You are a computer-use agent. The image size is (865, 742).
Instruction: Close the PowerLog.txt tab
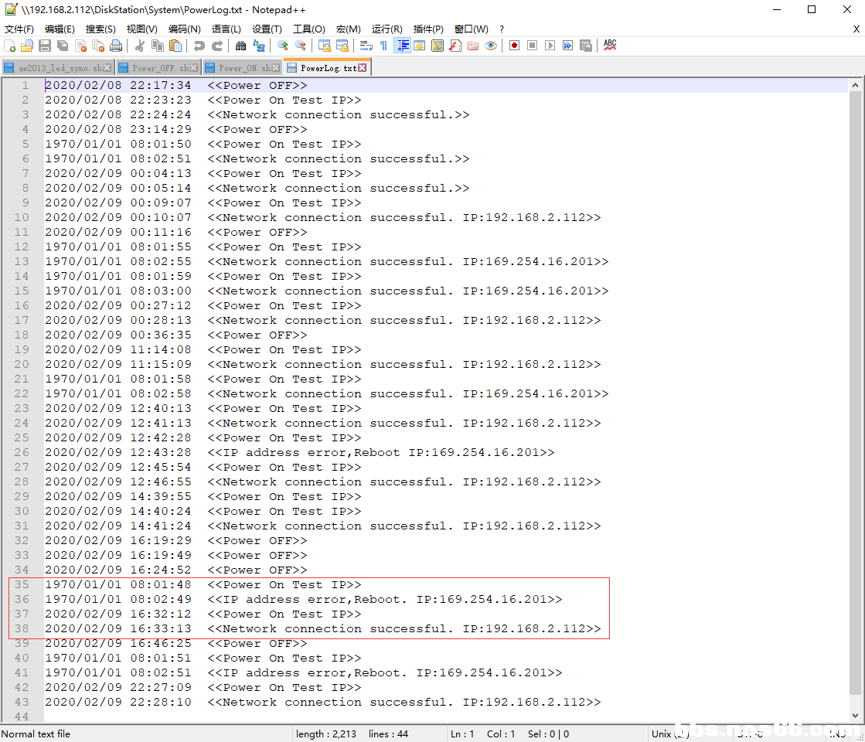pyautogui.click(x=362, y=68)
